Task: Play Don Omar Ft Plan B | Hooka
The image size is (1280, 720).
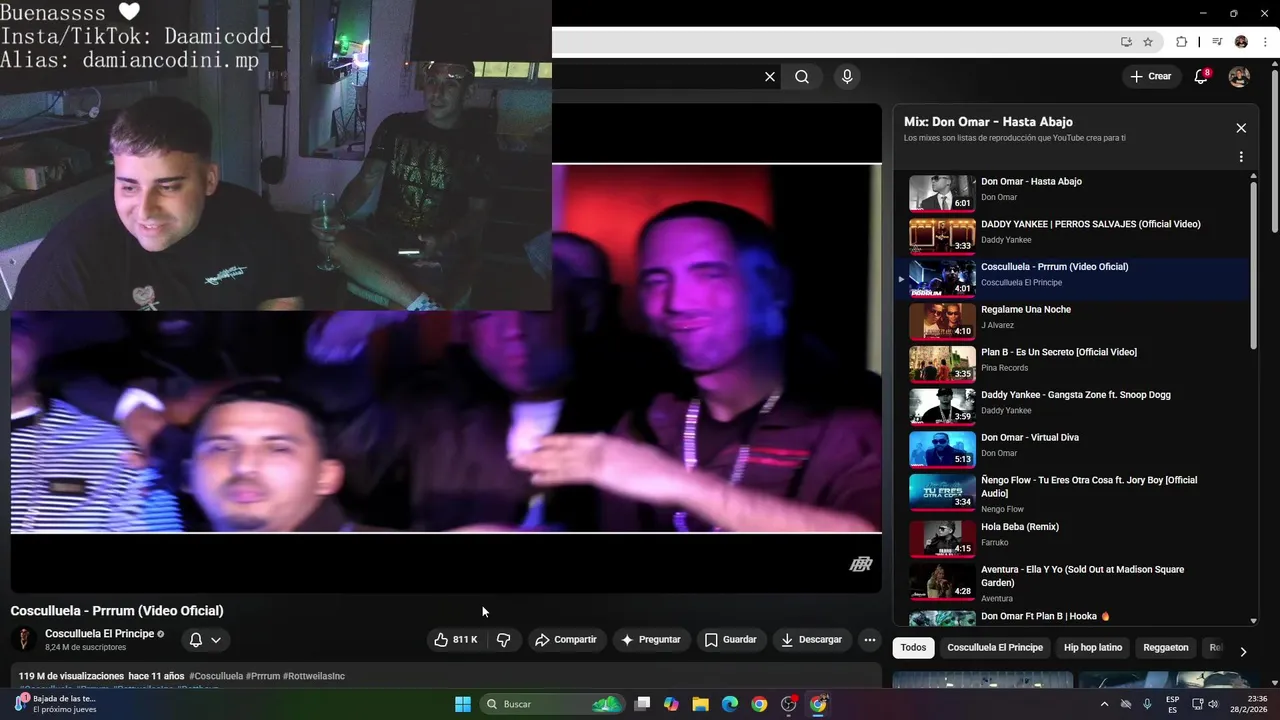Action: coord(1073,617)
